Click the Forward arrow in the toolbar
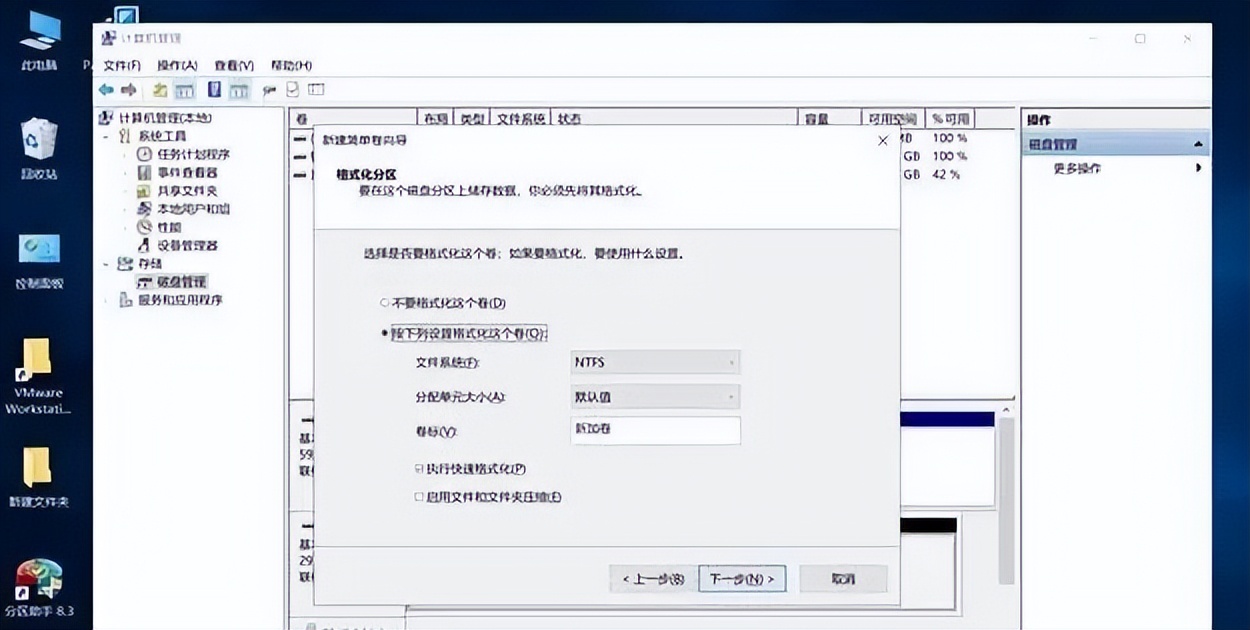 point(129,90)
